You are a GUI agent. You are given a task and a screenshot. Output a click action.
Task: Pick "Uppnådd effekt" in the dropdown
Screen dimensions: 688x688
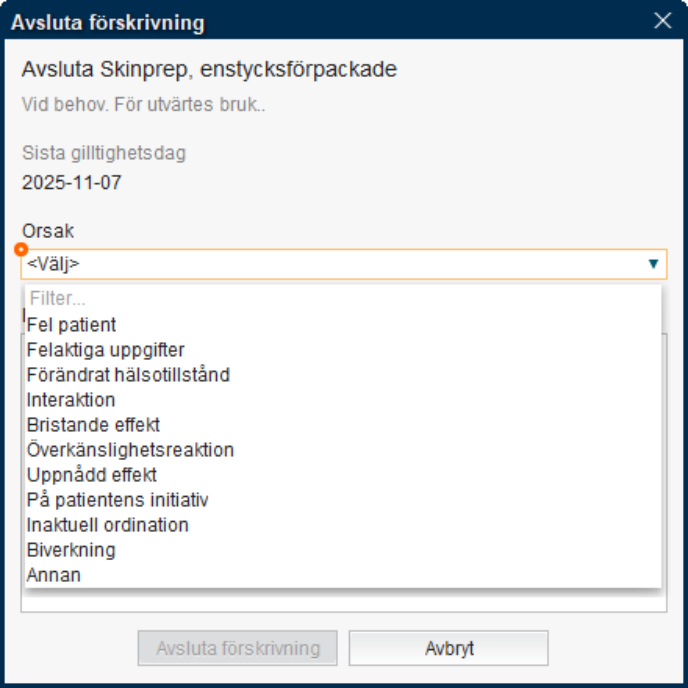click(x=92, y=475)
